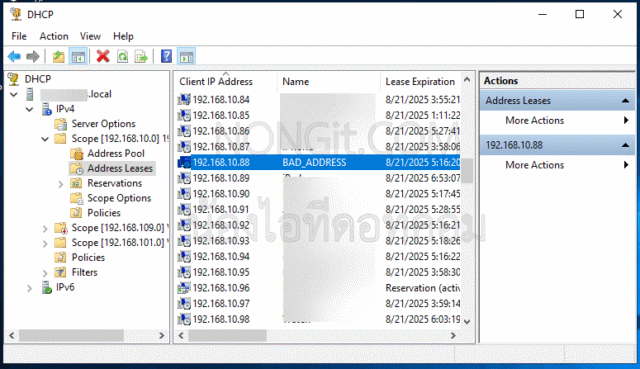Sort by Lease Expiration column header
Viewport: 640px width, 369px height.
(420, 82)
